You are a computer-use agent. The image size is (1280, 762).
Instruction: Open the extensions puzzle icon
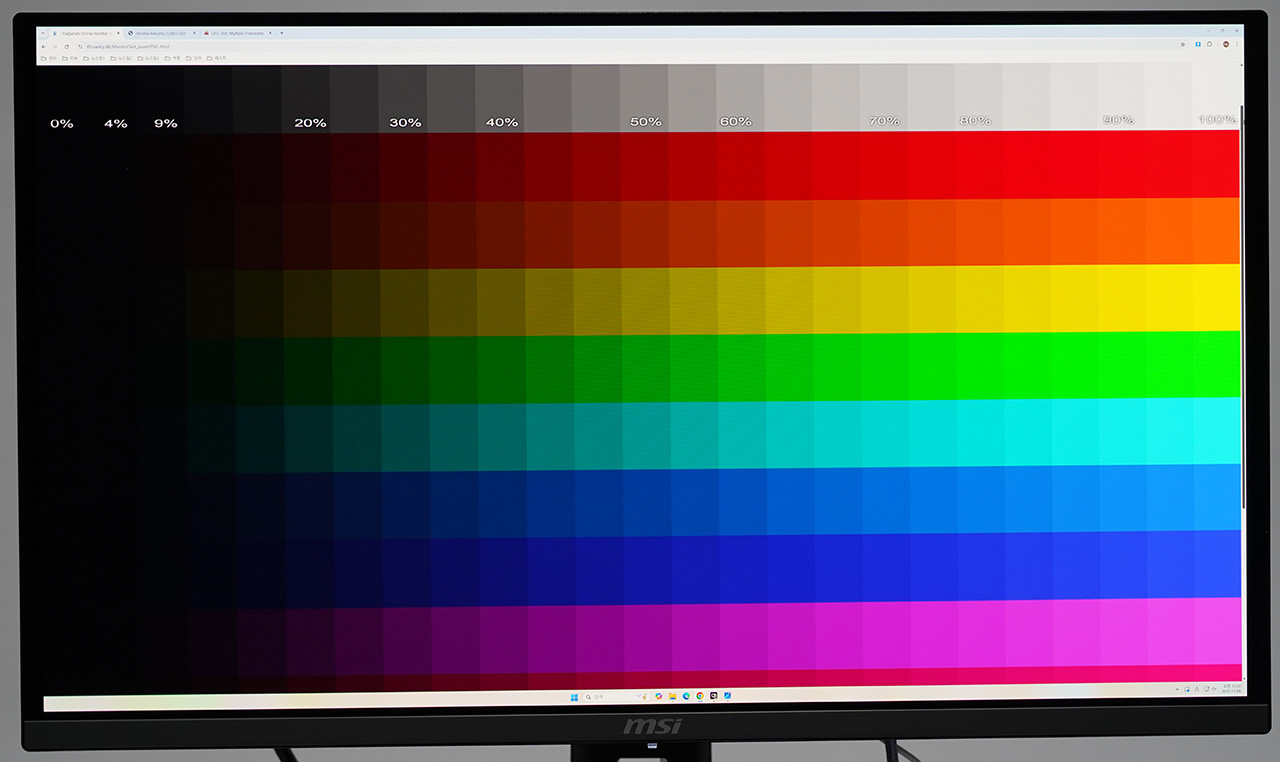coord(1211,44)
